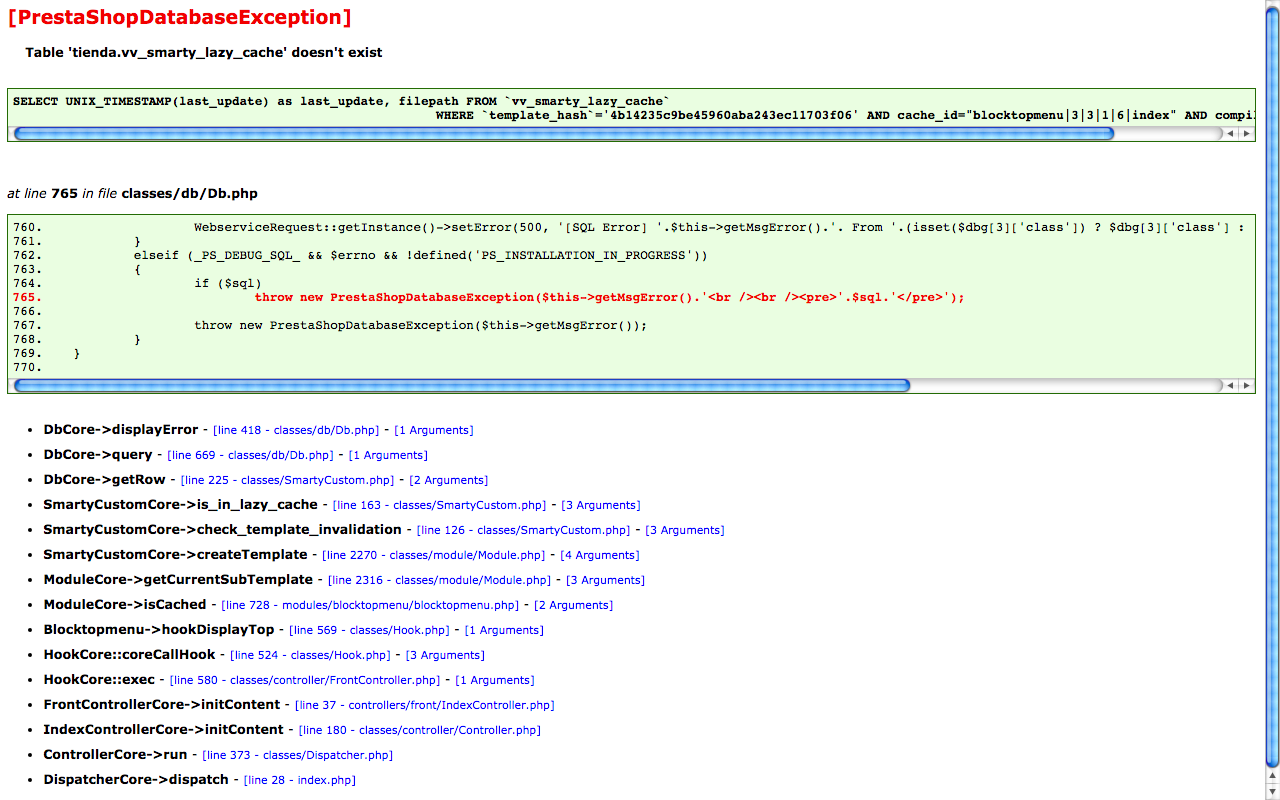The width and height of the screenshot is (1280, 800).
Task: Click the 'Table tienda.vv_smarty_lazy_cache doesn't exist' message
Action: pyautogui.click(x=204, y=52)
